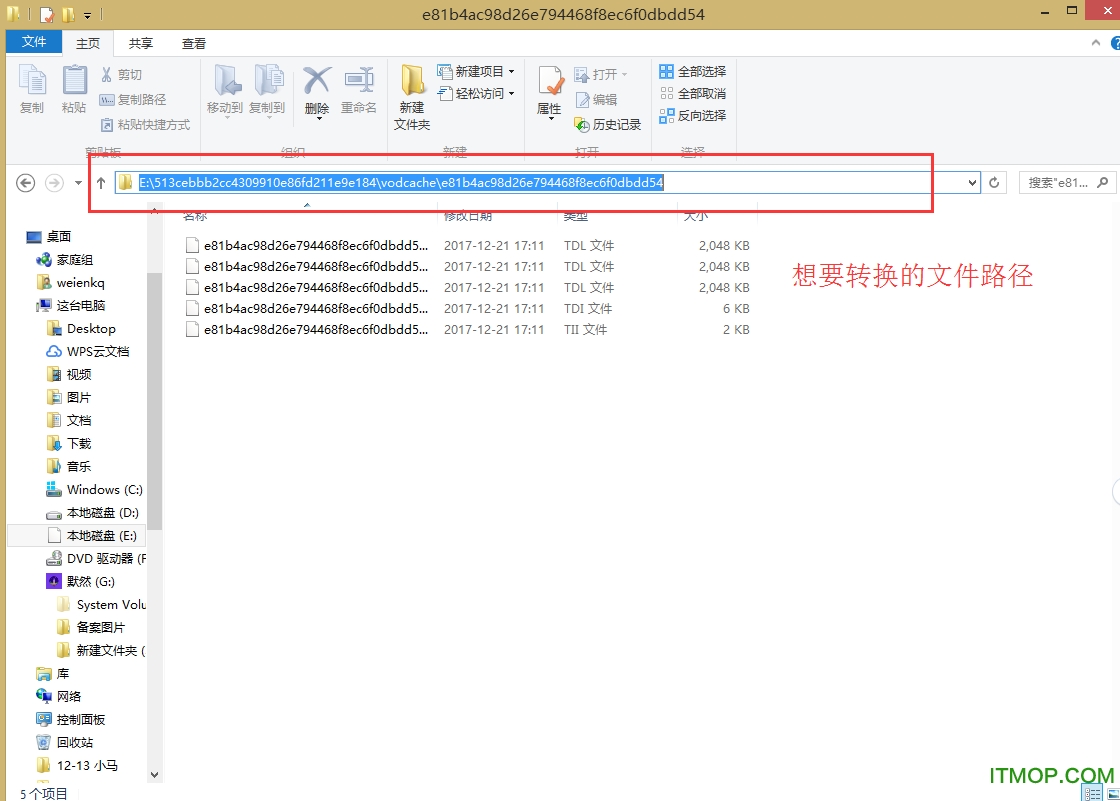The image size is (1120, 801).
Task: Click the Copy (复制) ribbon icon
Action: [32, 80]
